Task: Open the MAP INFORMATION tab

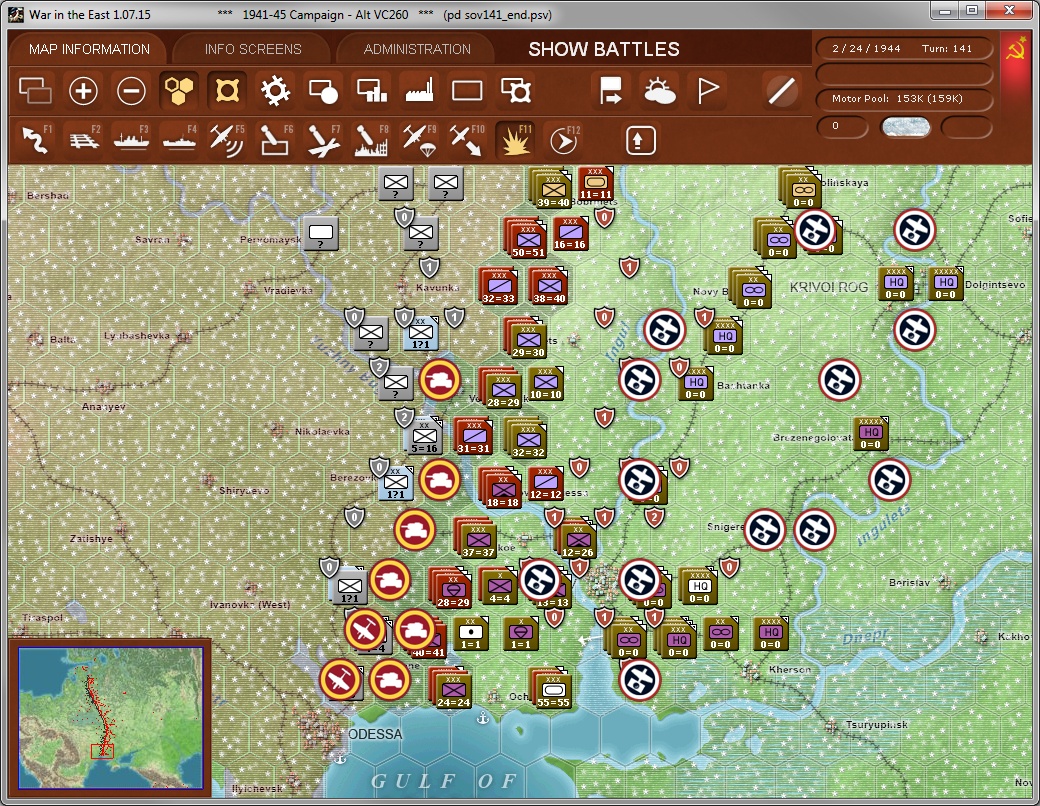Action: coord(89,49)
